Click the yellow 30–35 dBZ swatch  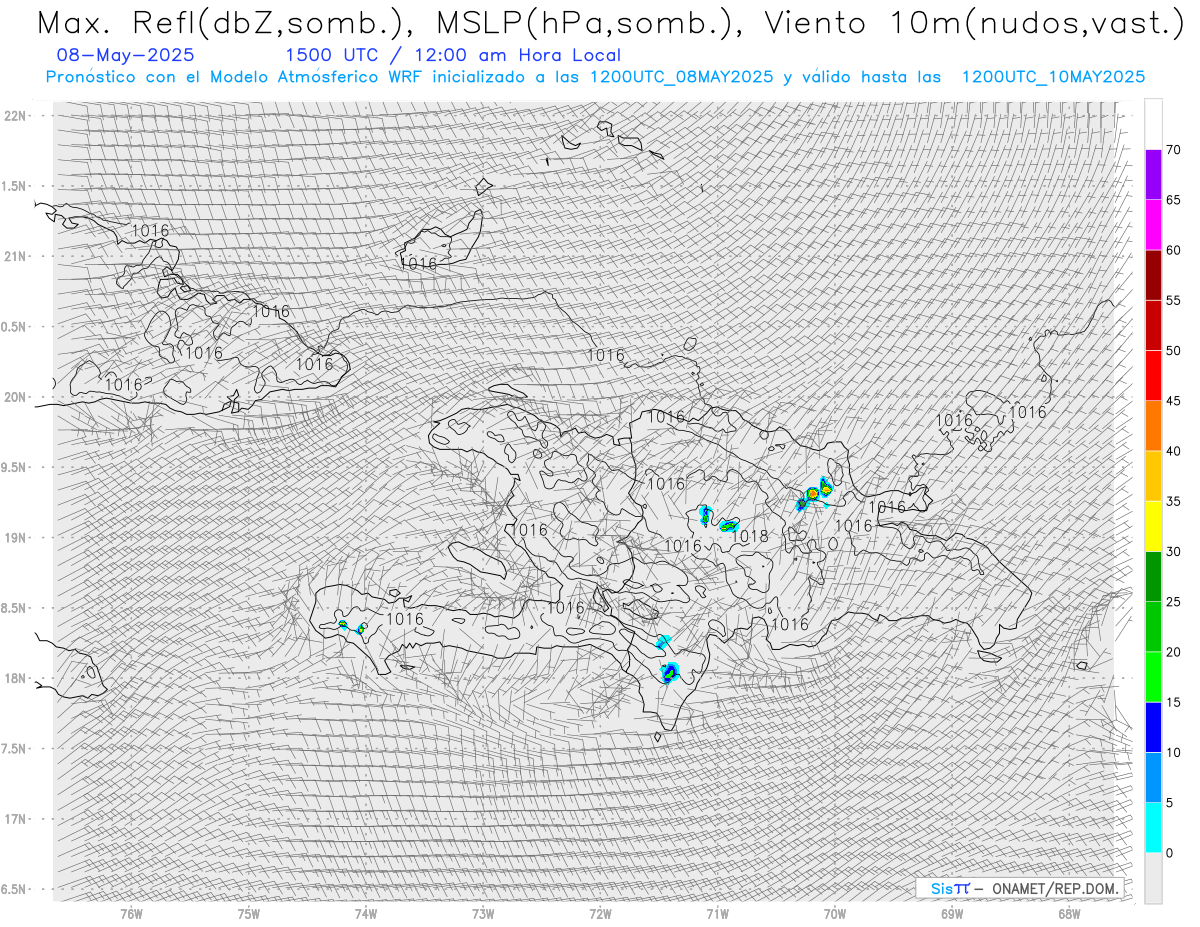1153,526
